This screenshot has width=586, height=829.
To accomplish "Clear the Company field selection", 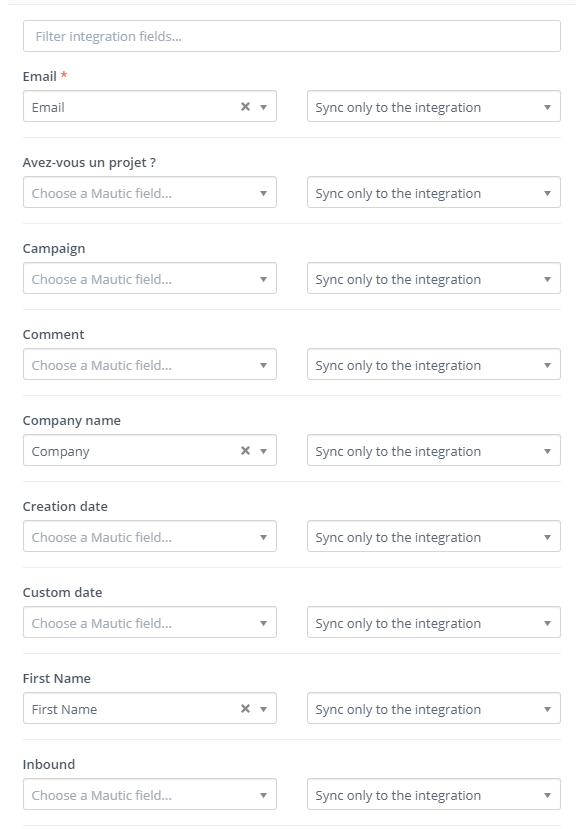I will [x=245, y=450].
